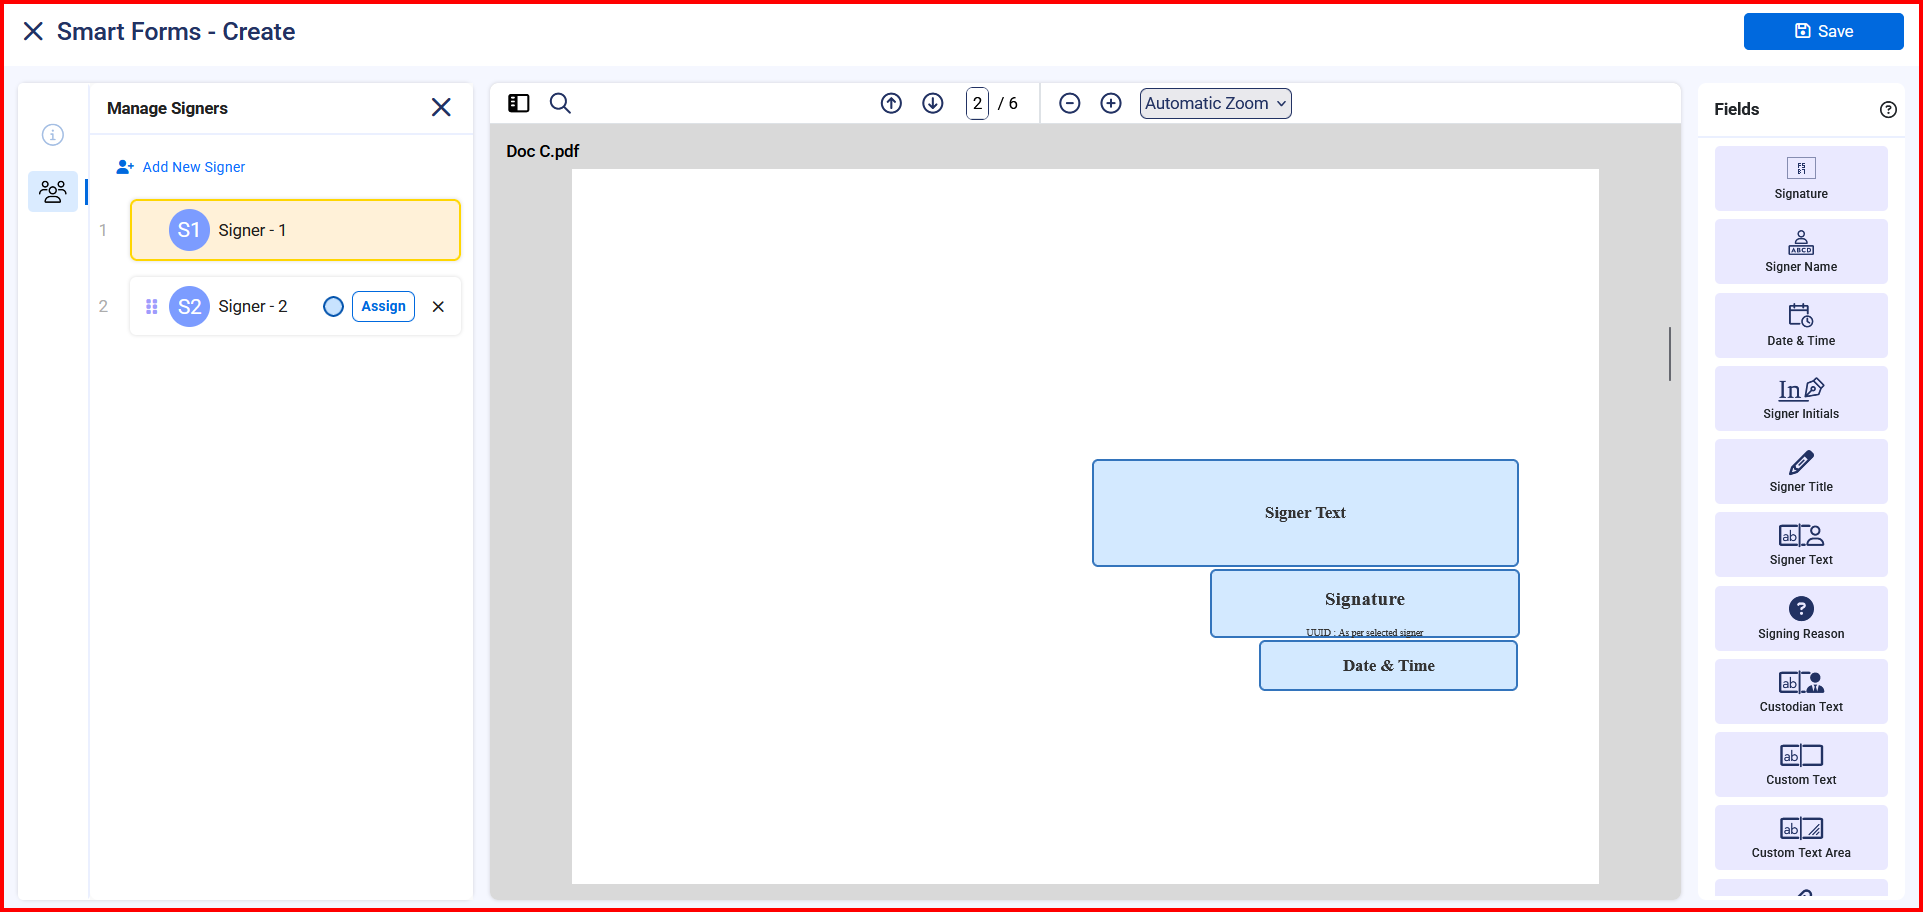This screenshot has height=912, width=1923.
Task: Open the document search magnifier
Action: coord(560,103)
